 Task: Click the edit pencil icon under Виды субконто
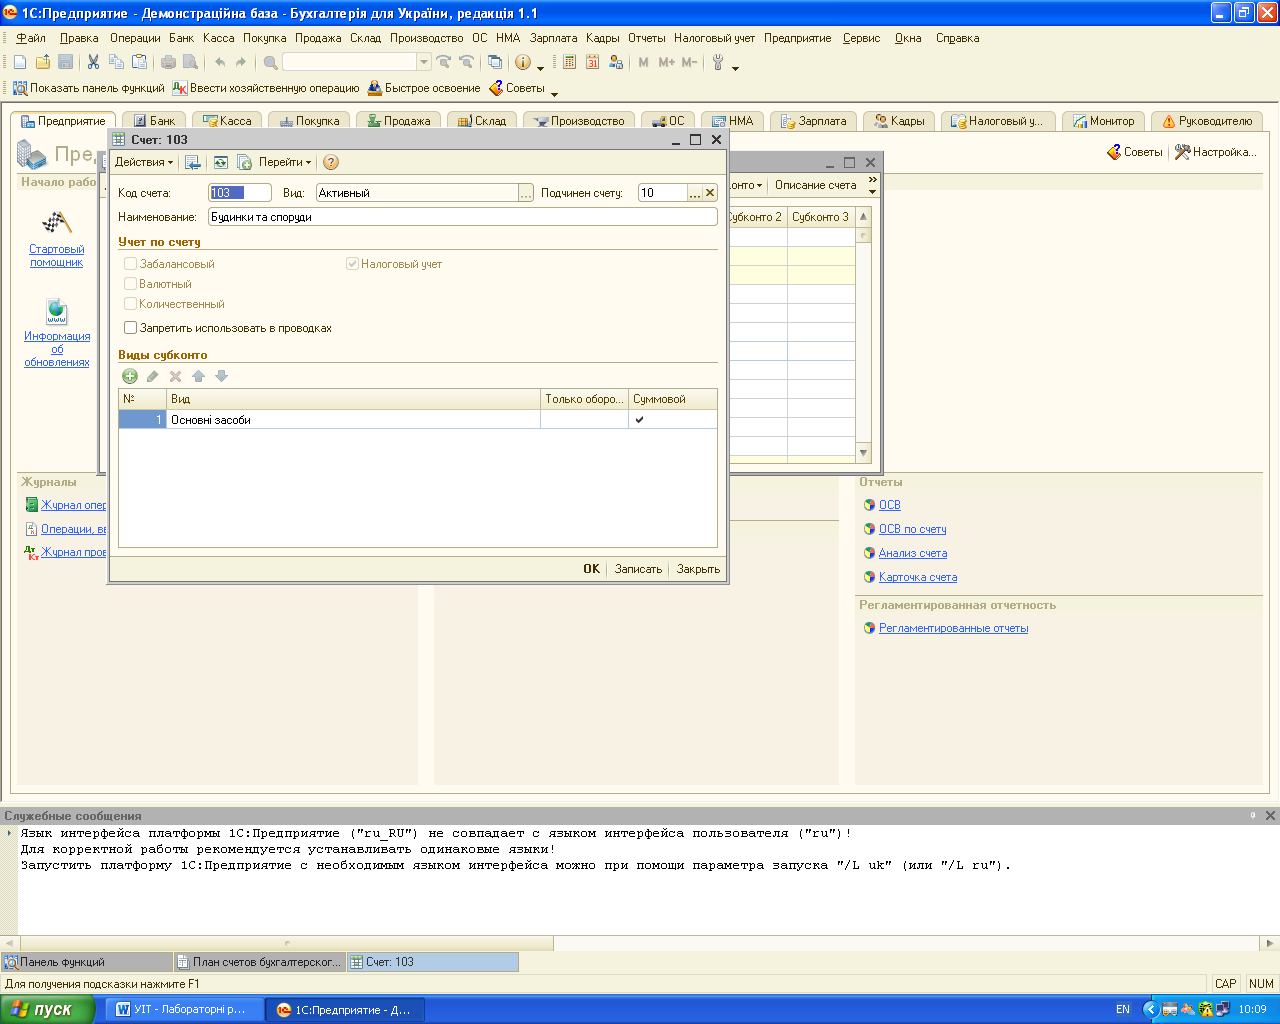(x=153, y=376)
